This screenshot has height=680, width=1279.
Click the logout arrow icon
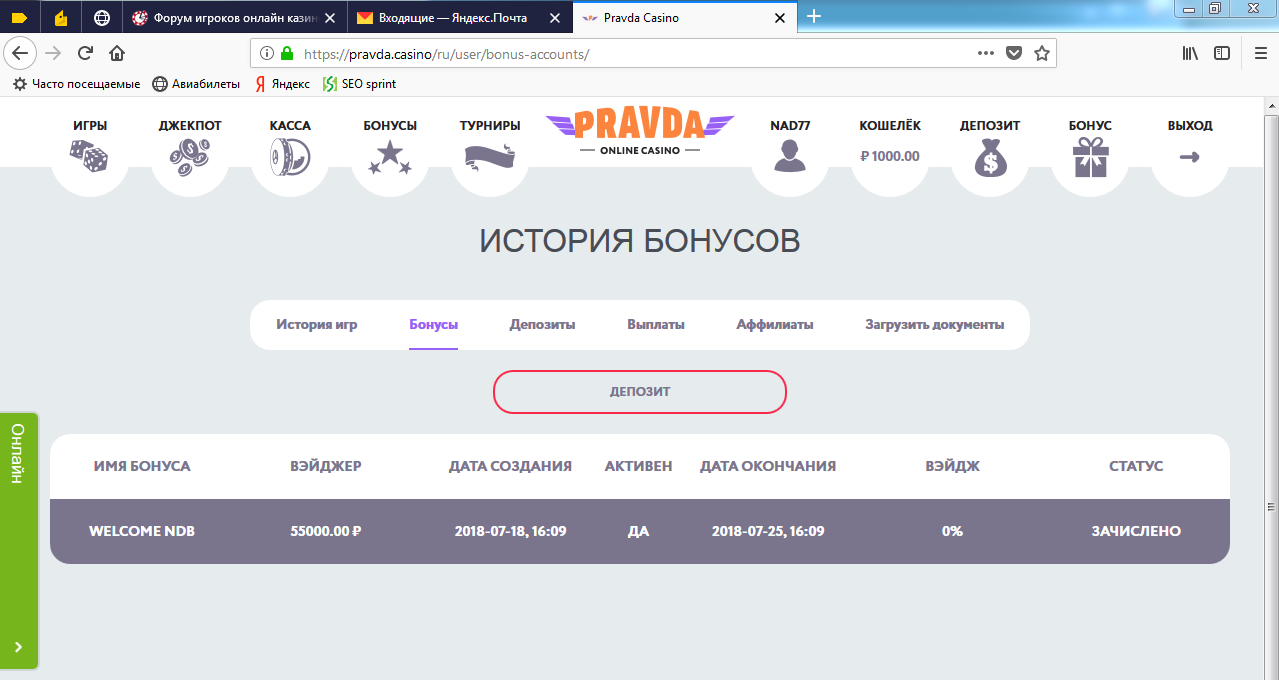tap(1190, 157)
